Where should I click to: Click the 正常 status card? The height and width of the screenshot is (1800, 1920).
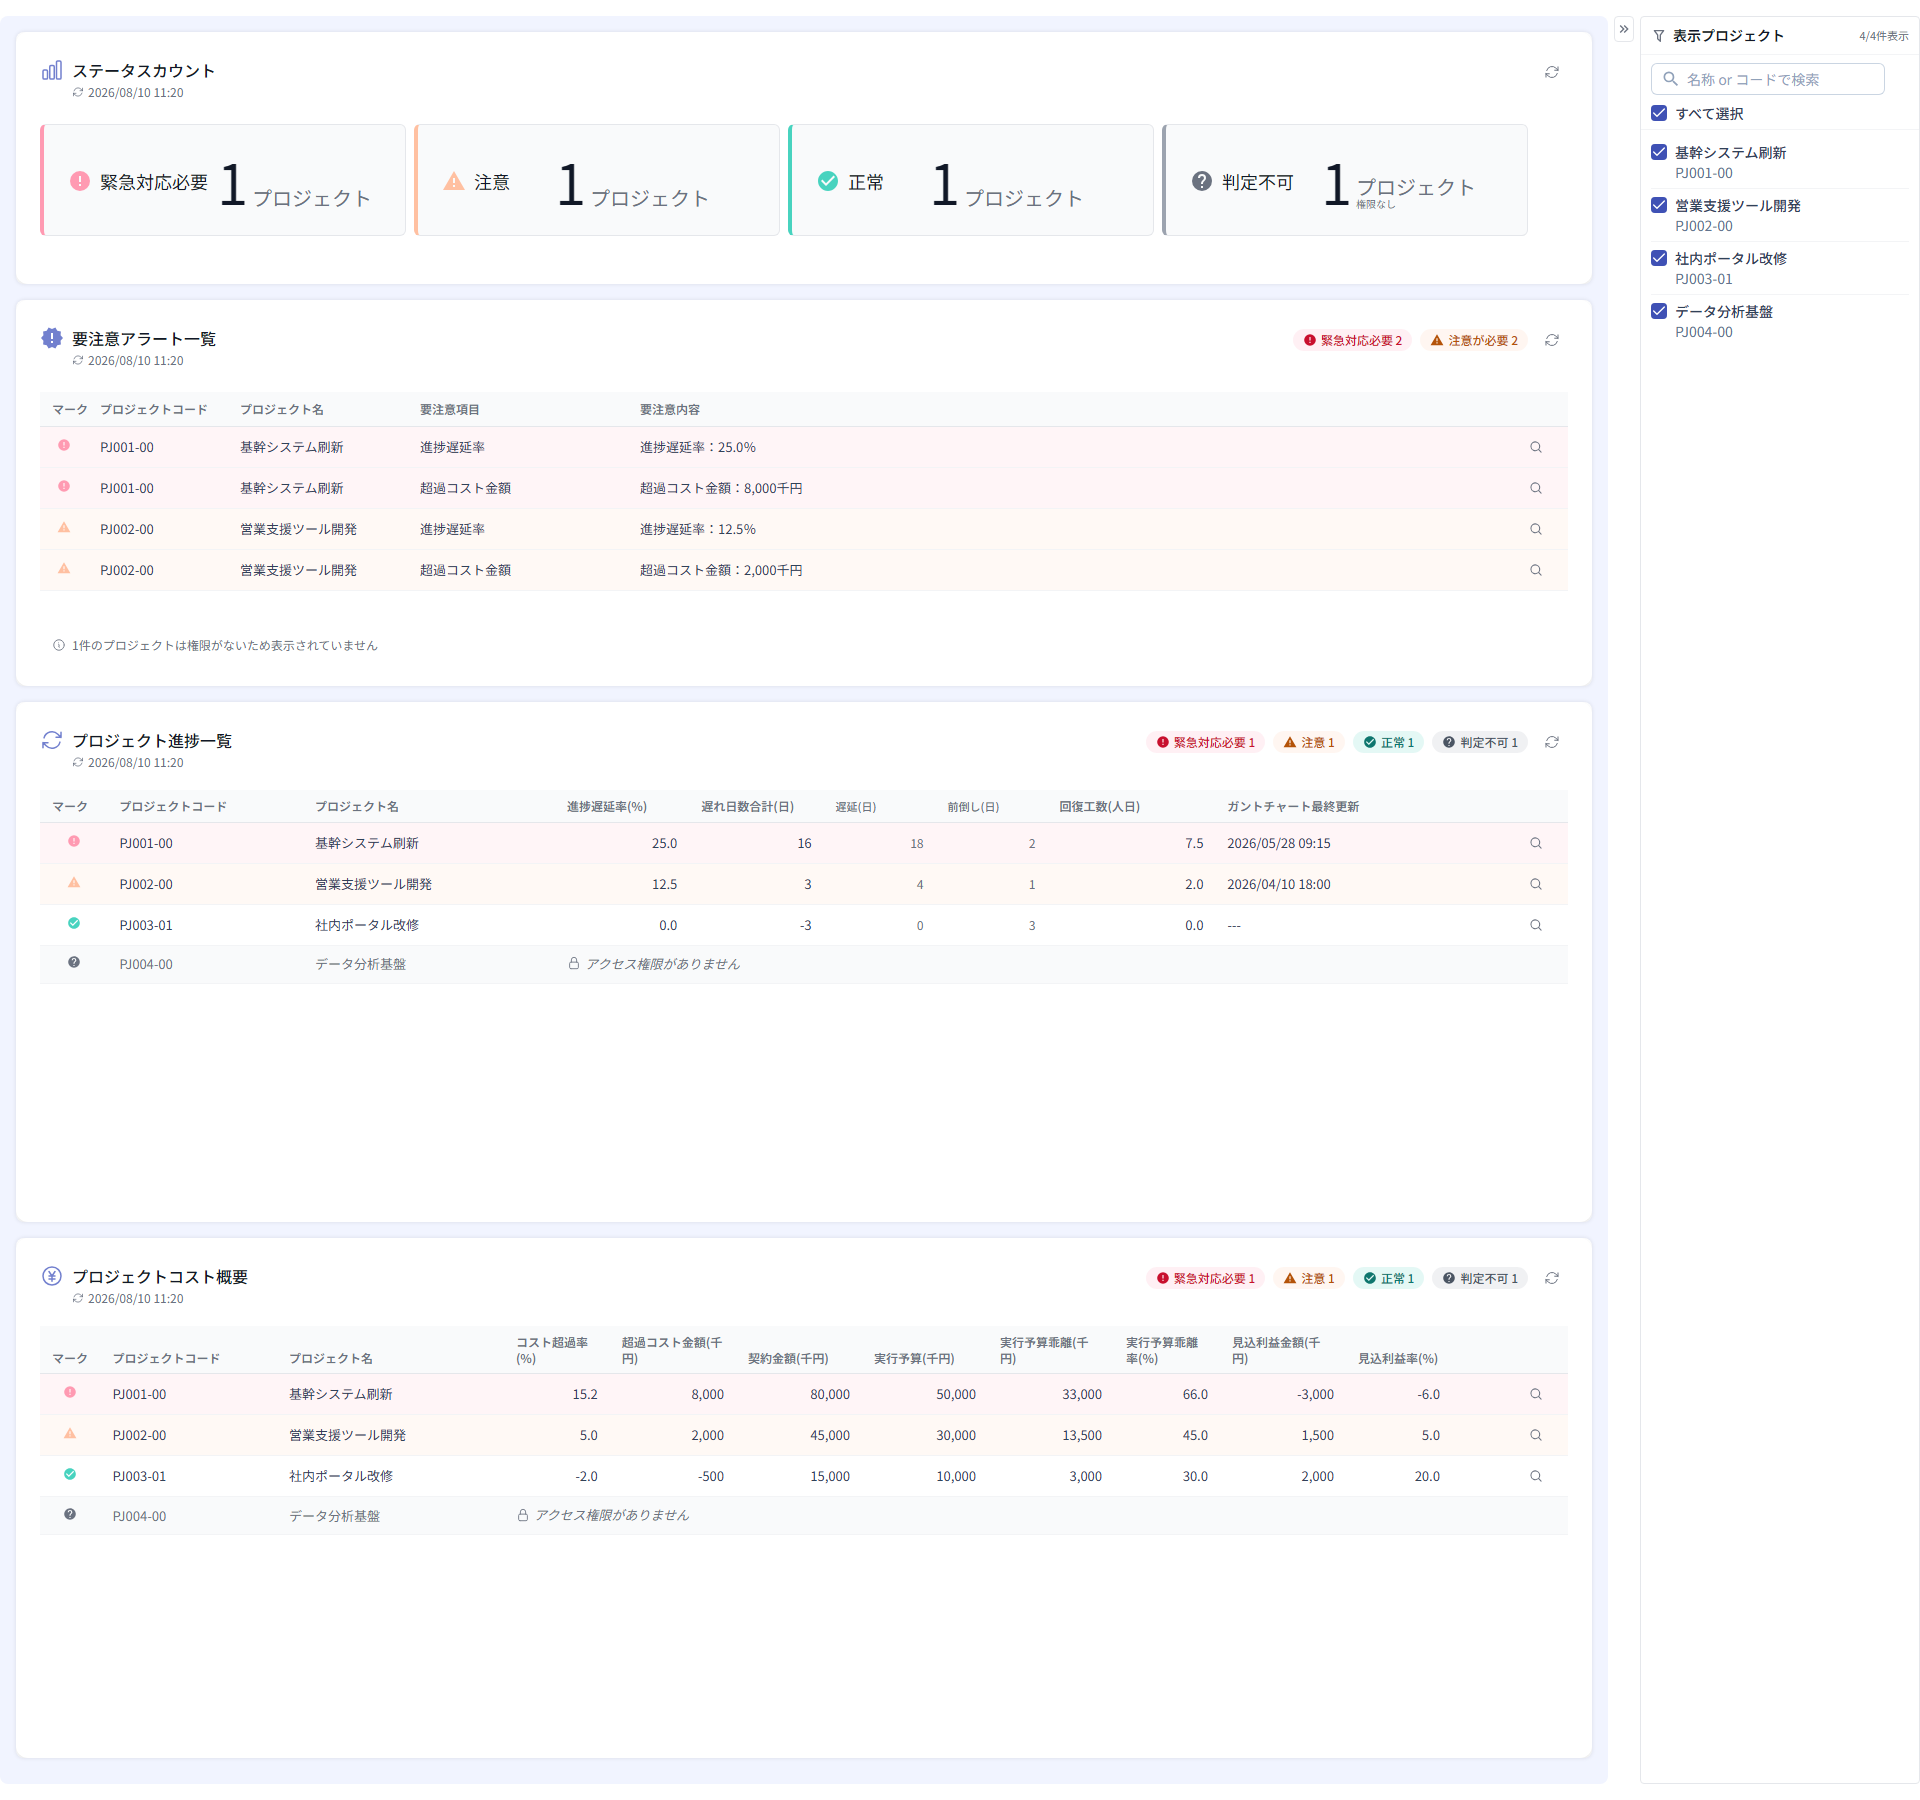tap(971, 180)
